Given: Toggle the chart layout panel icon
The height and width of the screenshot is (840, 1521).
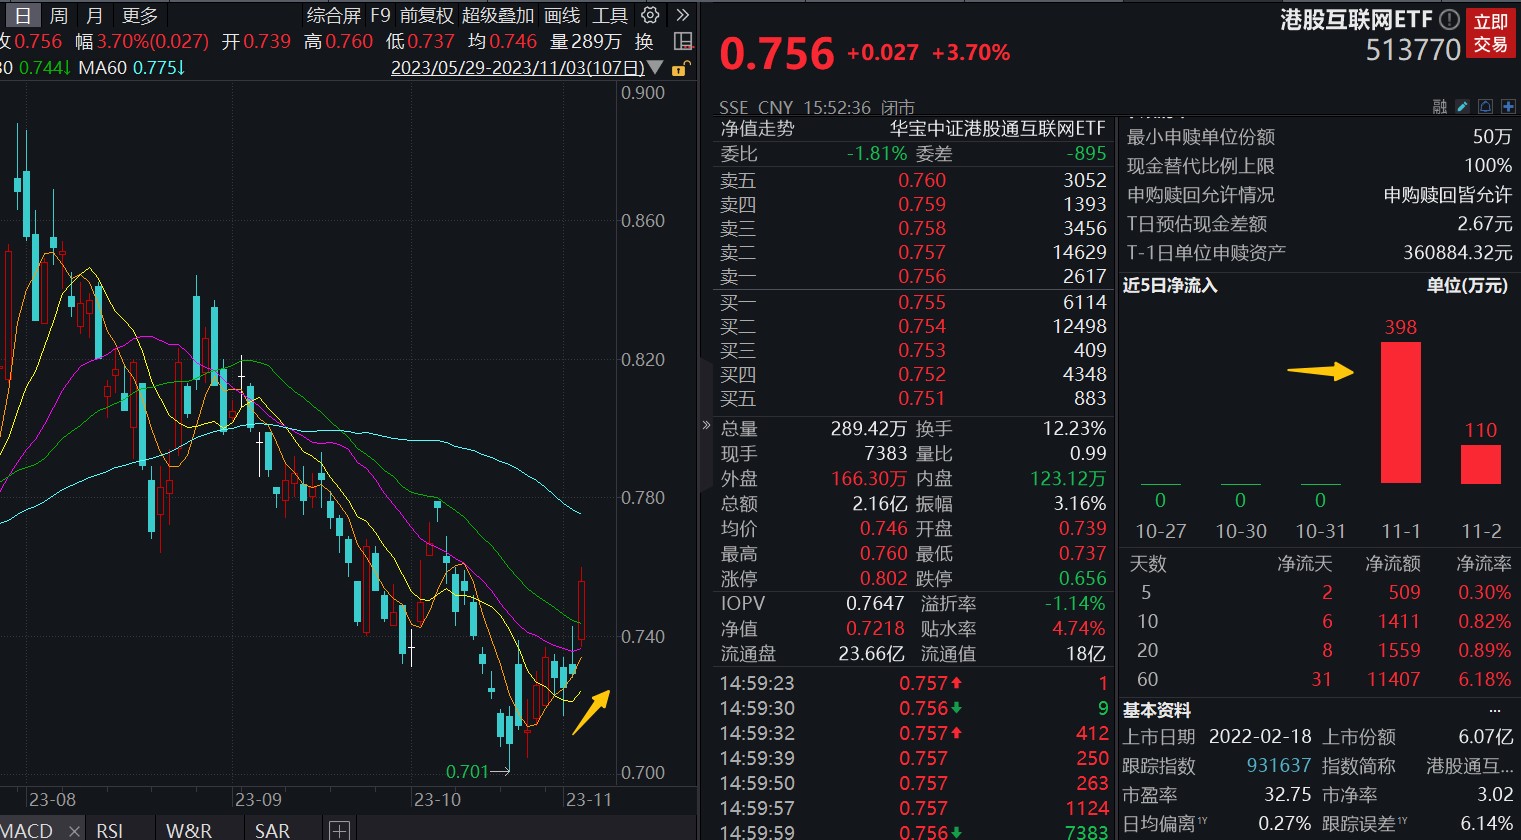Looking at the screenshot, I should tap(683, 41).
